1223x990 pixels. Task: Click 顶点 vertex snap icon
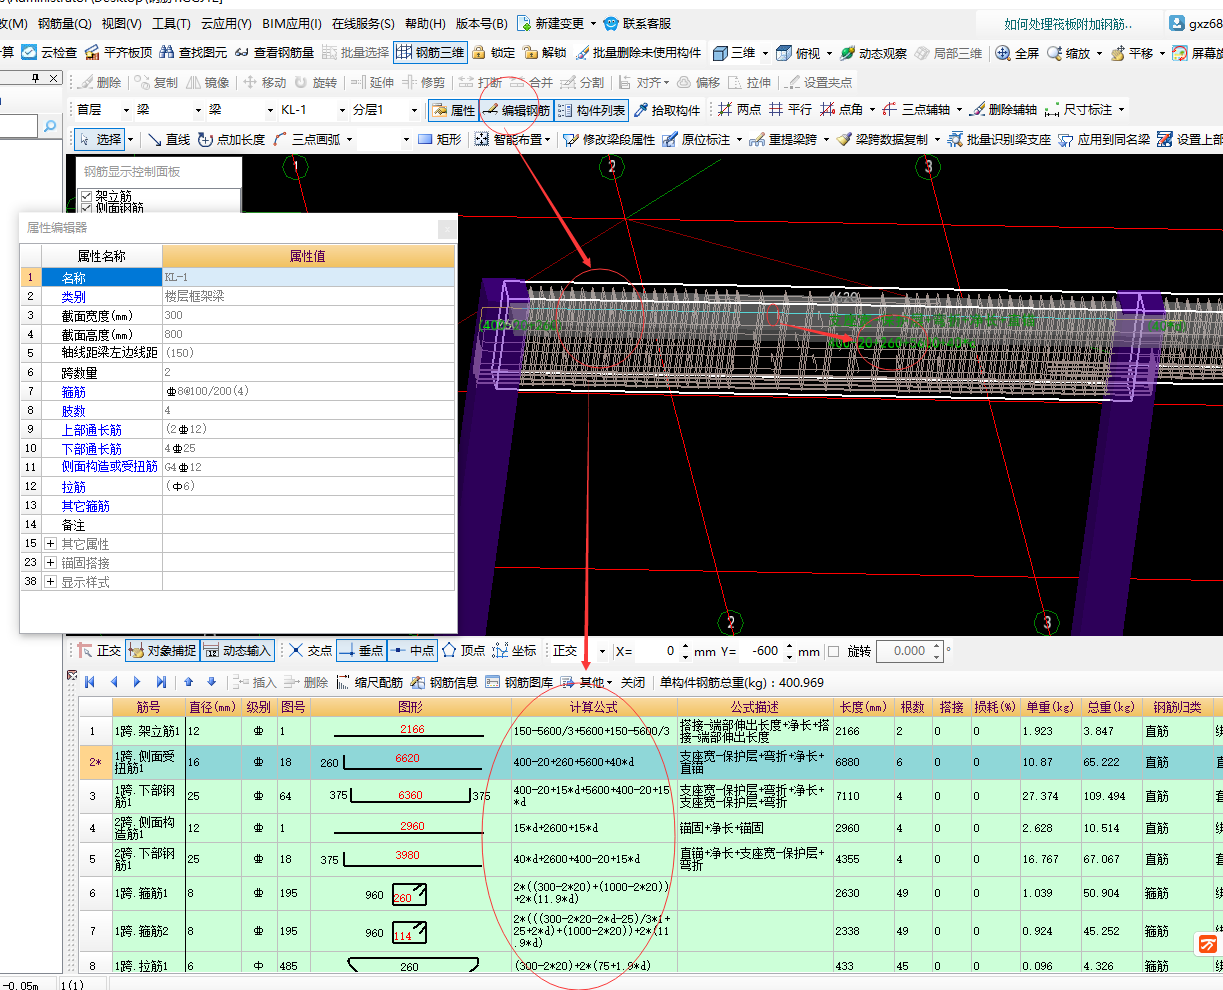463,650
